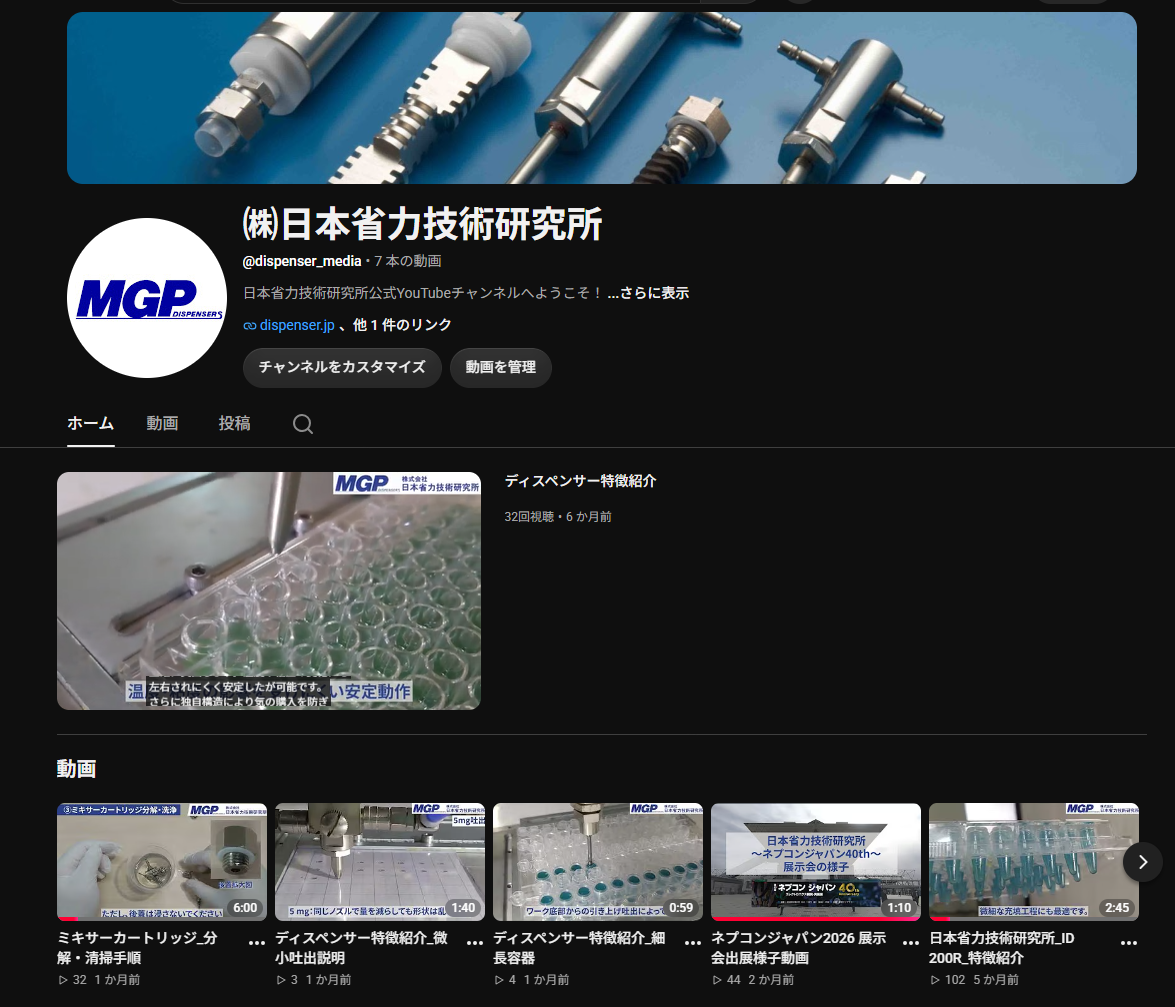Viewport: 1175px width, 1007px height.
Task: Open options menu for 微小吐出説明 video
Action: (475, 943)
